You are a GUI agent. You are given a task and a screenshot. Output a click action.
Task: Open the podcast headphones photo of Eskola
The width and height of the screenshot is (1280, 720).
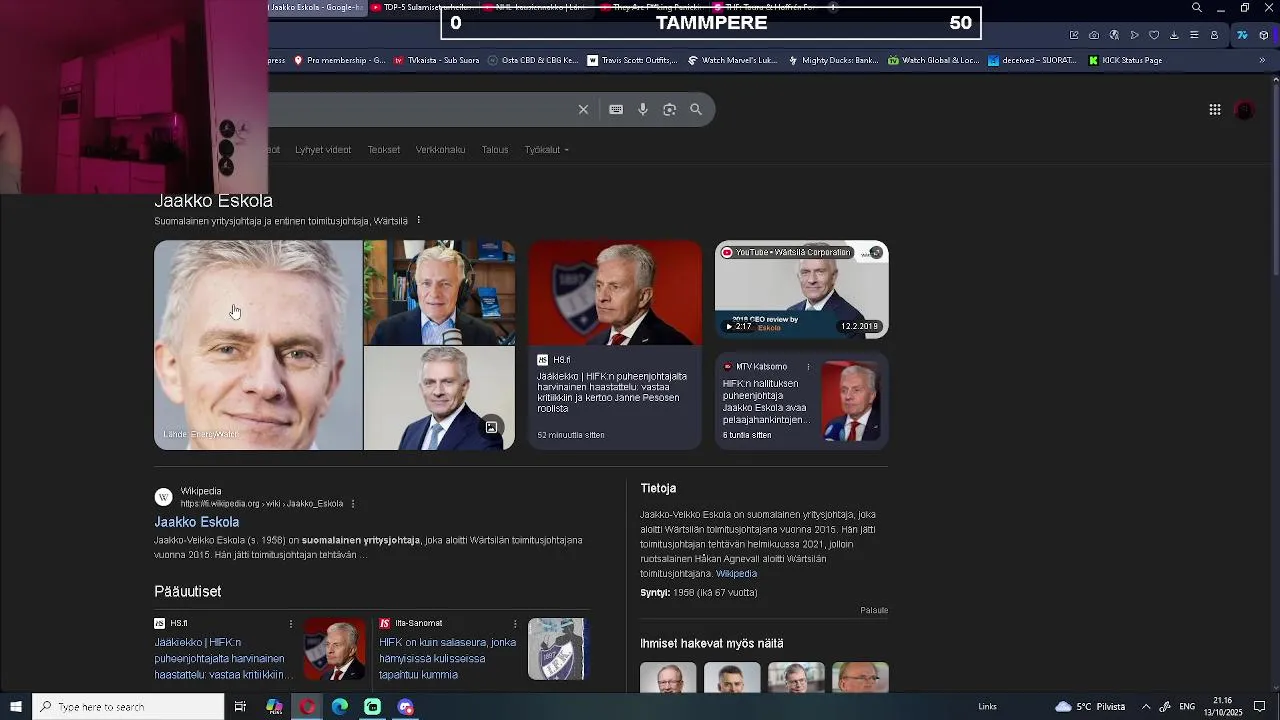(440, 292)
